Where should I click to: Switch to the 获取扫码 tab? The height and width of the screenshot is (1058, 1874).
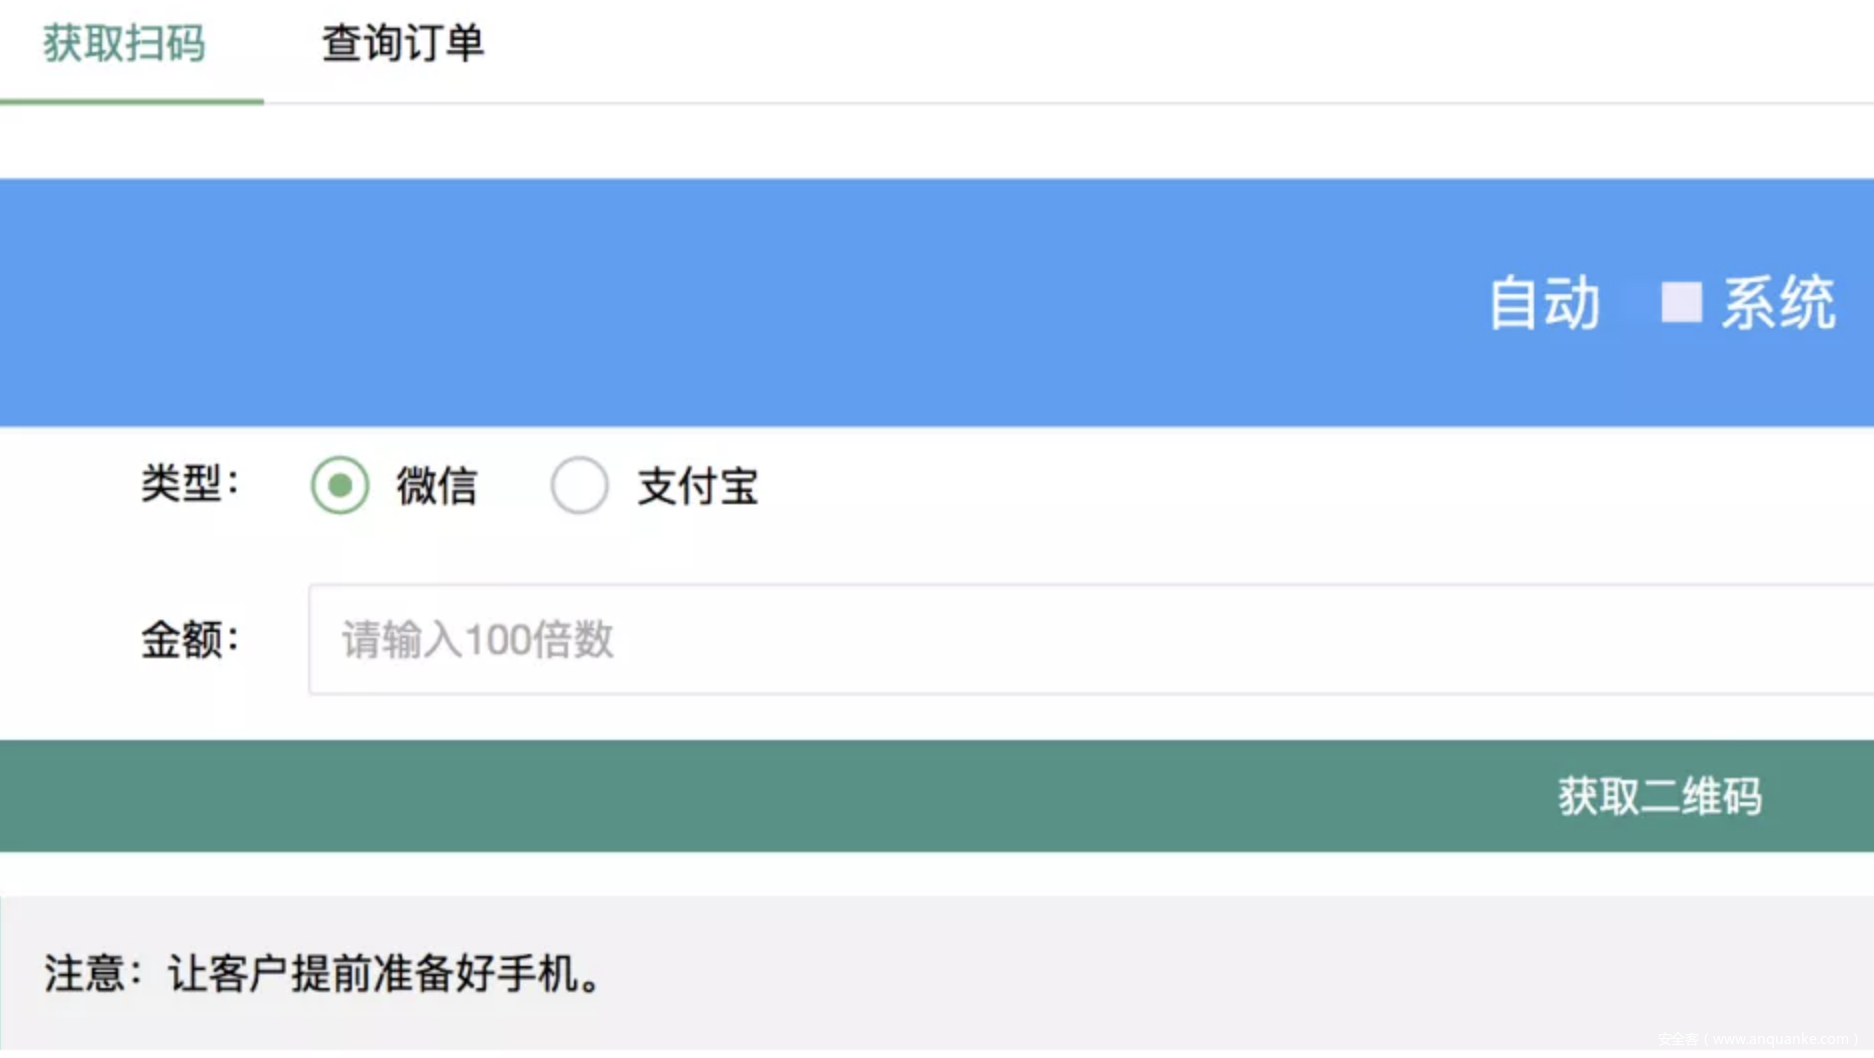pos(124,44)
